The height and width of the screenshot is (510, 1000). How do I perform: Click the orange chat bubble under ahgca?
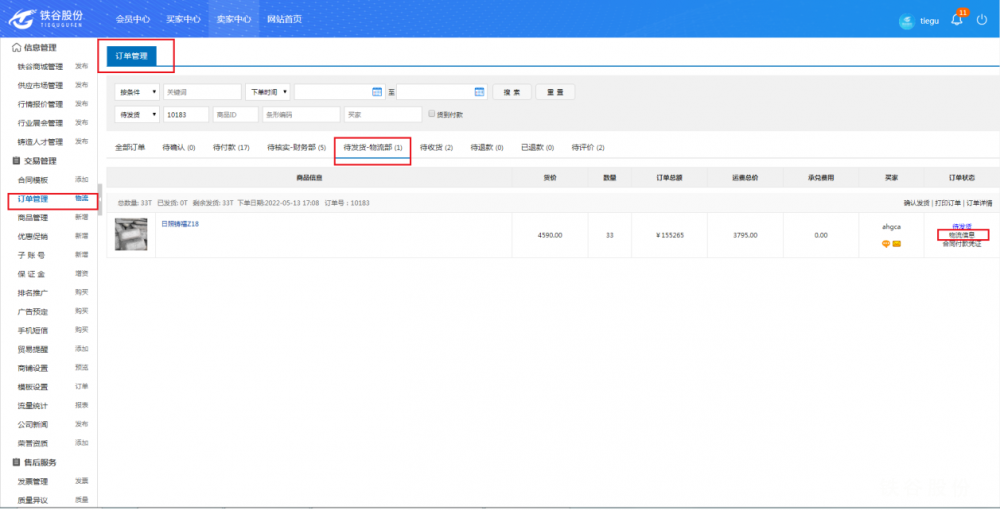(x=886, y=244)
